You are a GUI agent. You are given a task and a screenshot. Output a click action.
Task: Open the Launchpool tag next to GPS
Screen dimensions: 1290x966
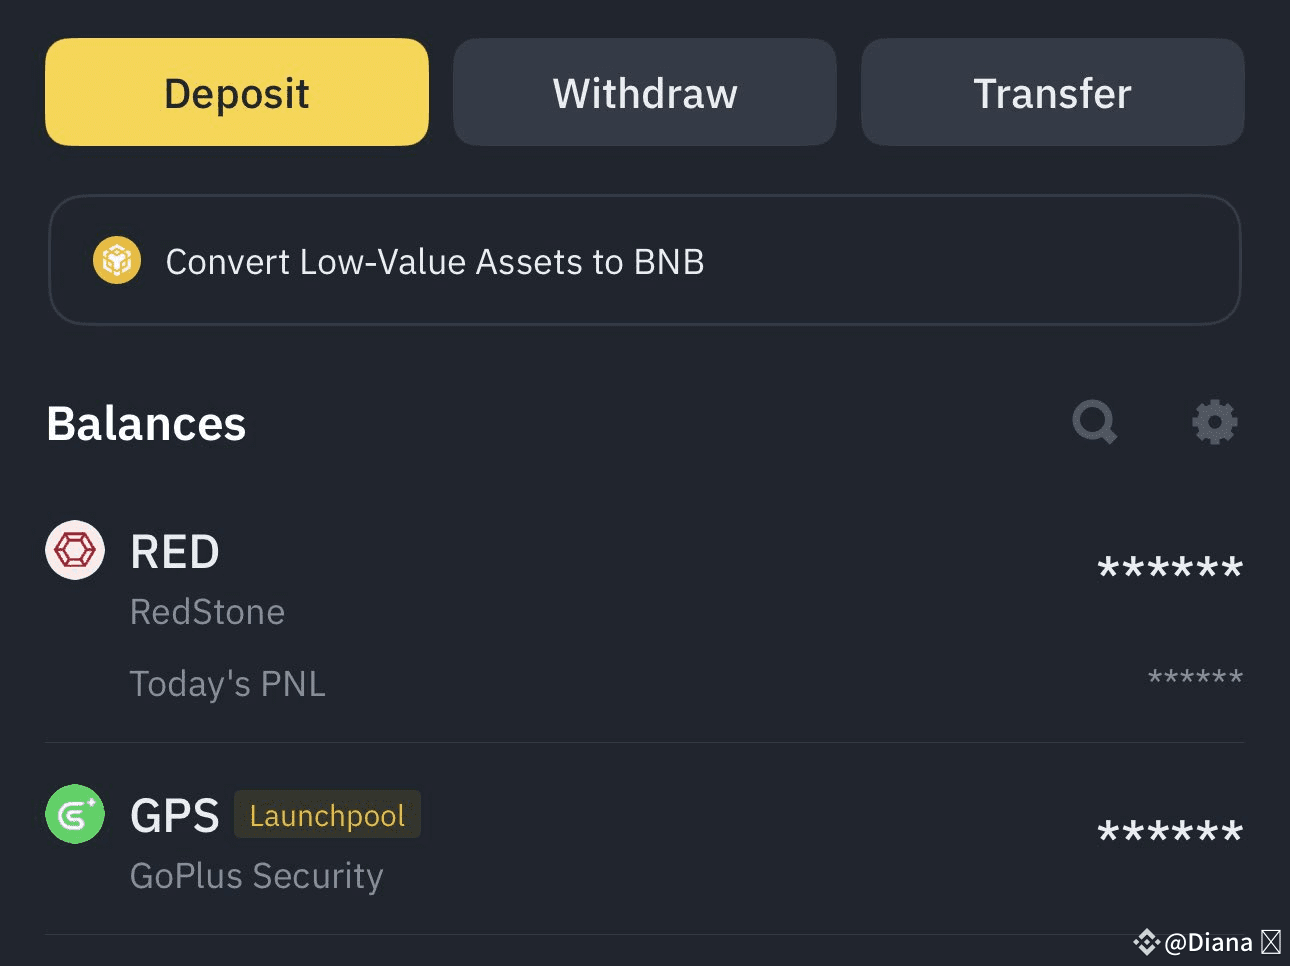[x=327, y=814]
